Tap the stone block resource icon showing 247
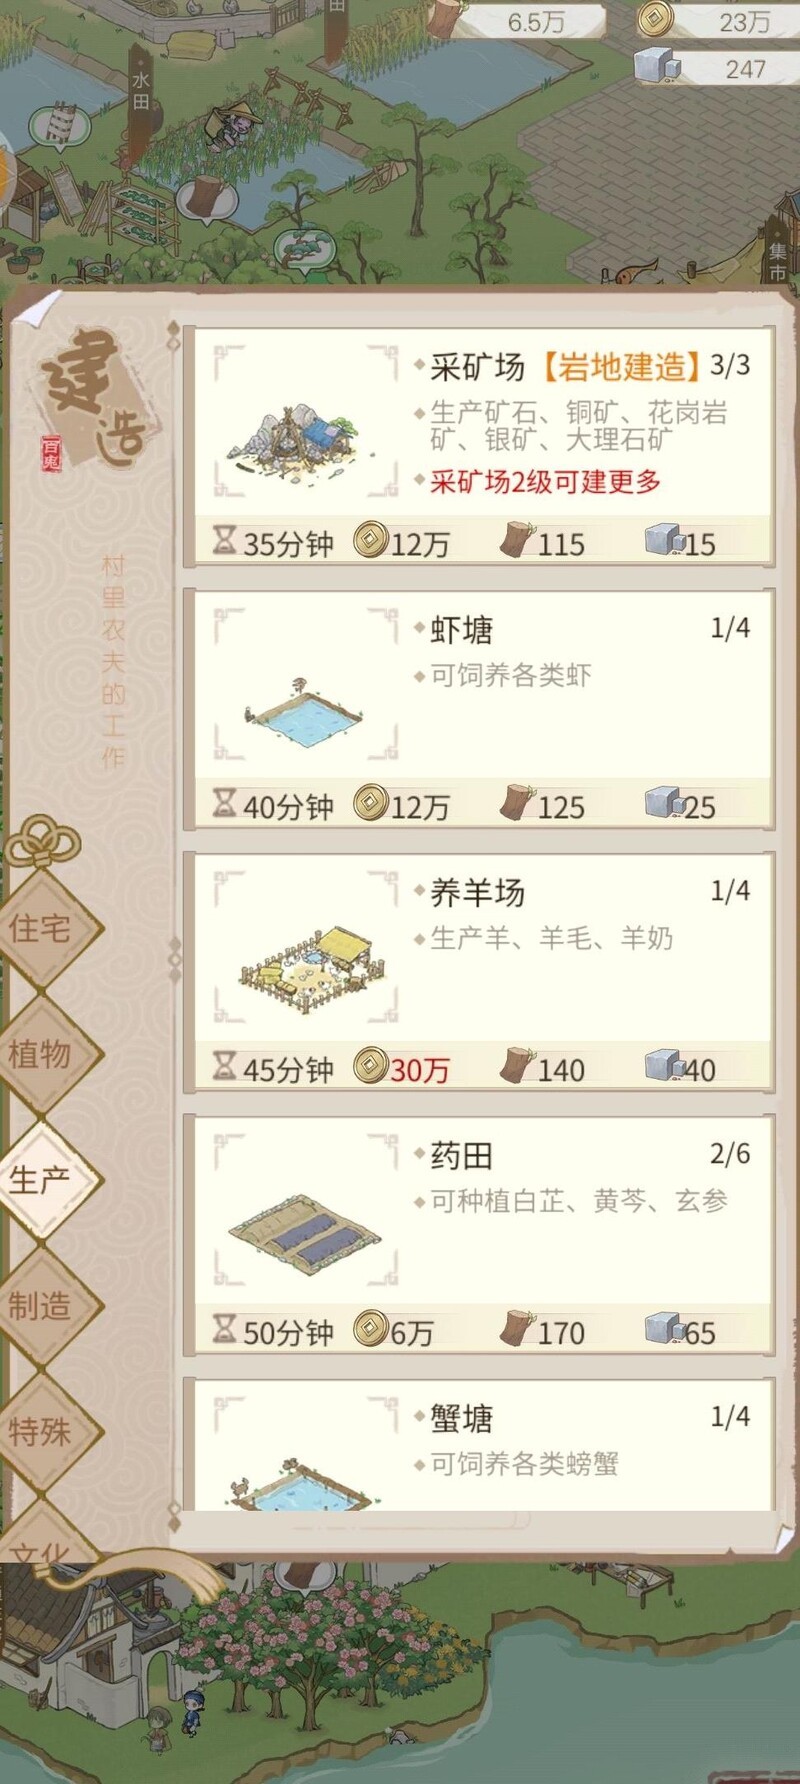 (657, 66)
